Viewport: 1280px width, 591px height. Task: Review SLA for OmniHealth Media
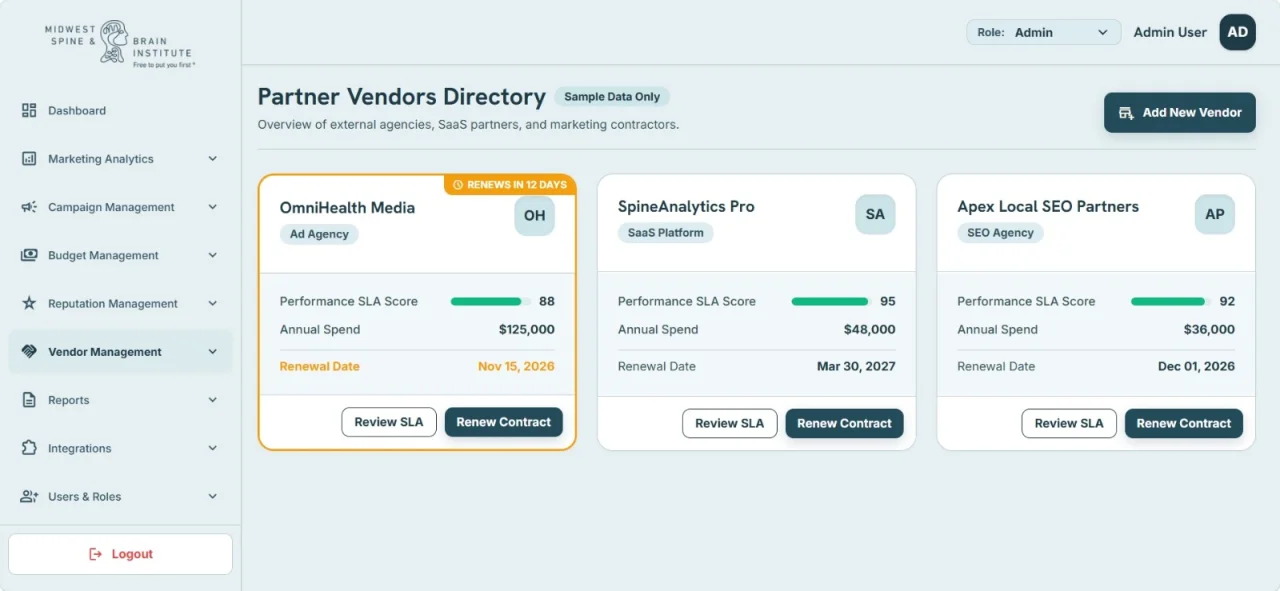pos(389,422)
